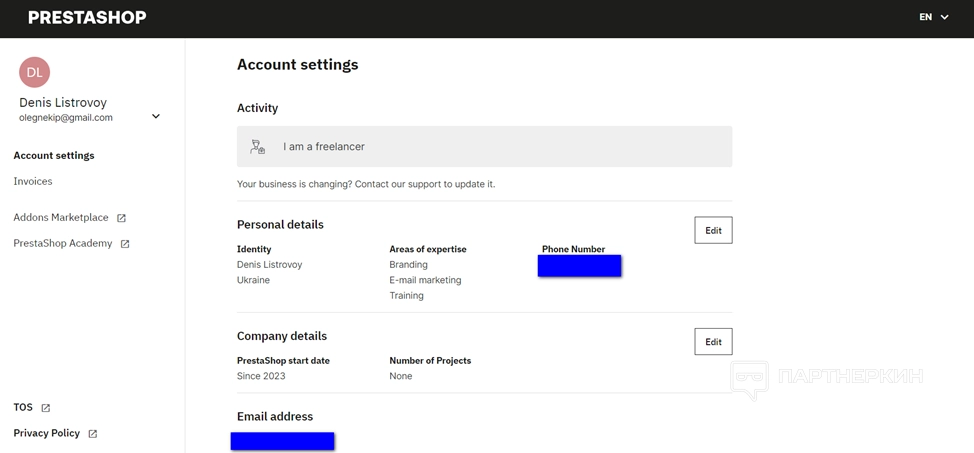Viewport: 974px width, 453px height.
Task: Edit the Company details section
Action: [713, 342]
